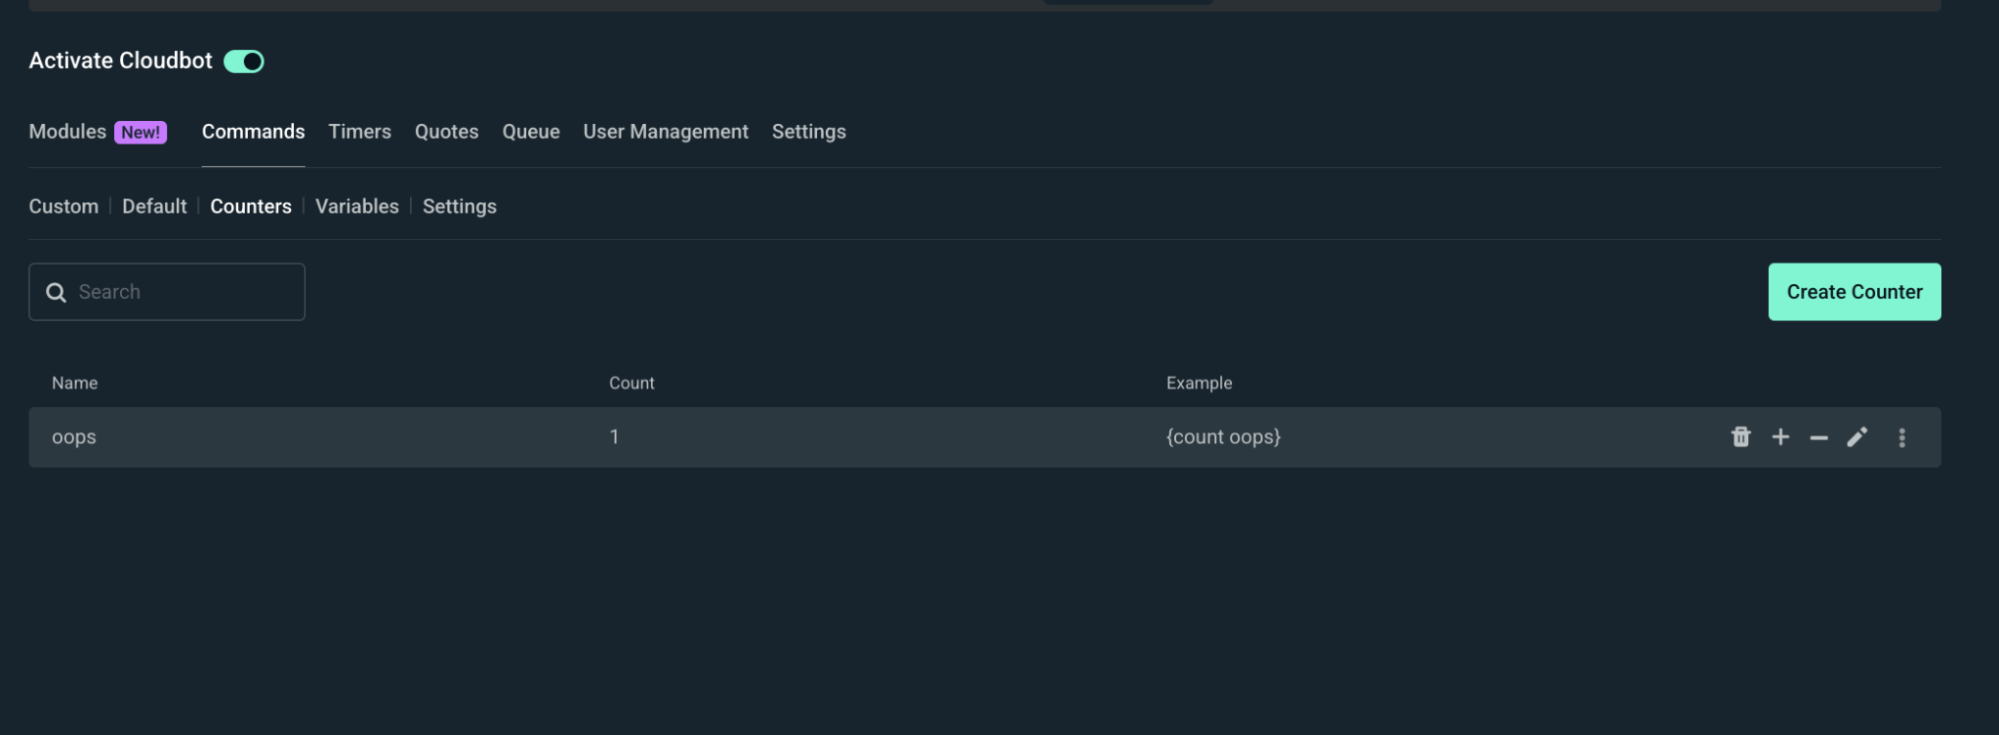Select the User Management tab

tap(666, 131)
